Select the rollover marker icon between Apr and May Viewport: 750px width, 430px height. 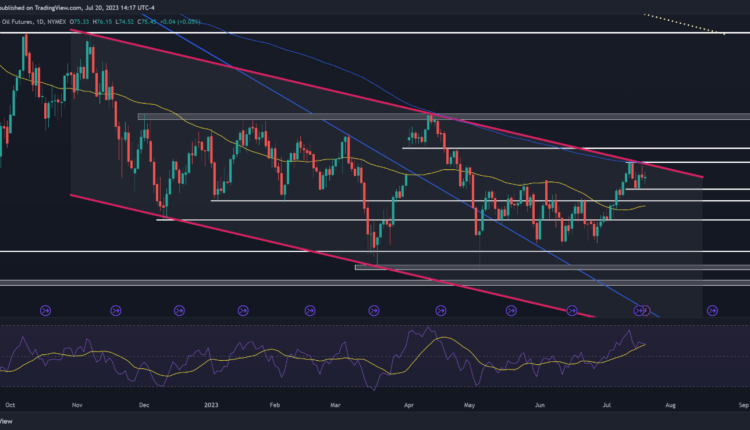[440, 310]
